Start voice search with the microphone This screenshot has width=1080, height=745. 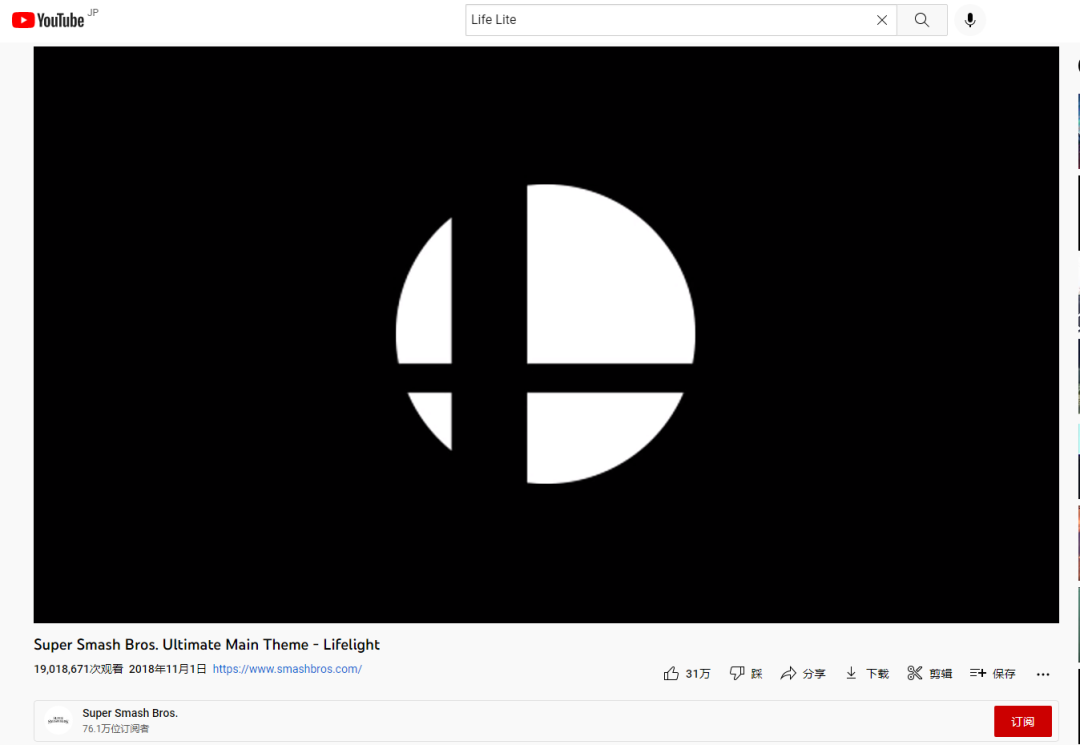point(970,20)
